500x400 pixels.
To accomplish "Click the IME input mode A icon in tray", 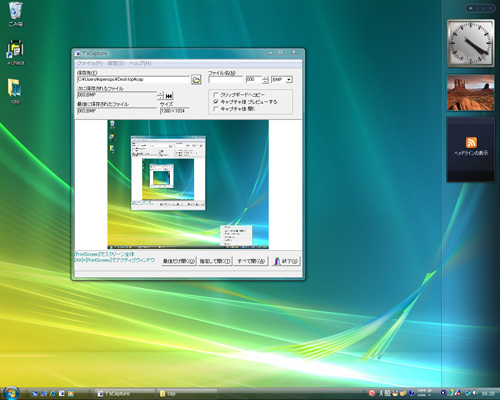I will [x=381, y=393].
